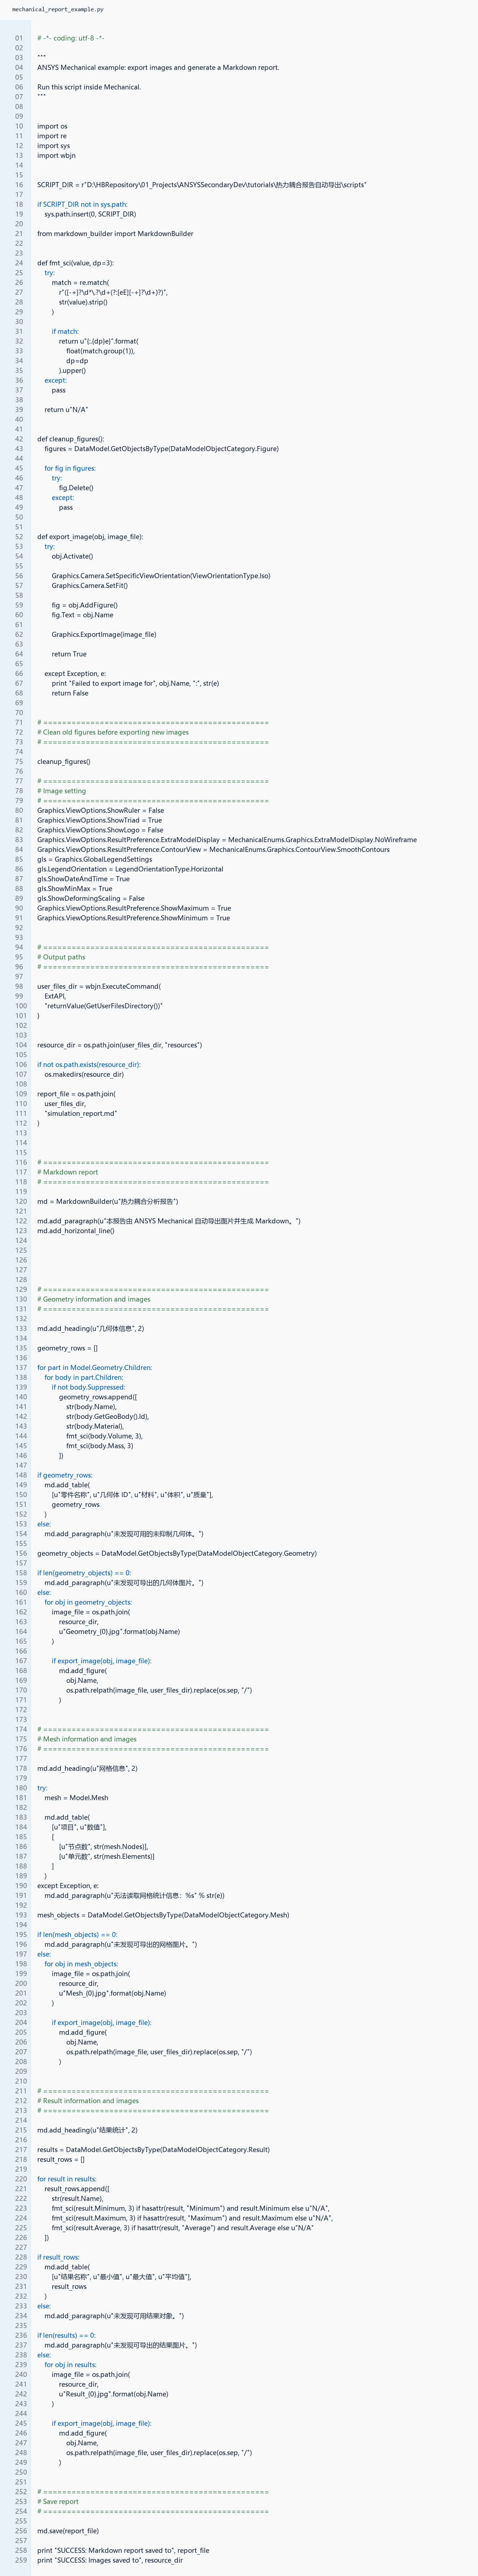Click the '# Output paths' comment

(61, 957)
